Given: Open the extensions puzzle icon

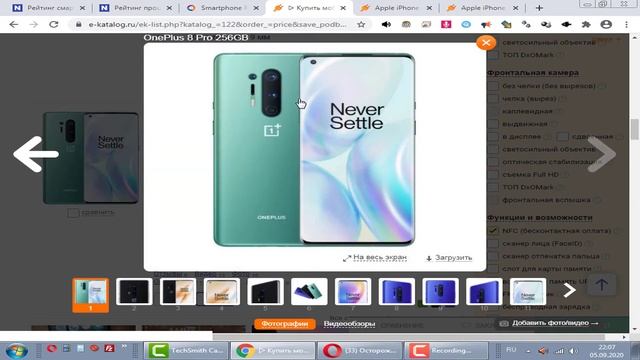Looking at the screenshot, I should tap(586, 24).
